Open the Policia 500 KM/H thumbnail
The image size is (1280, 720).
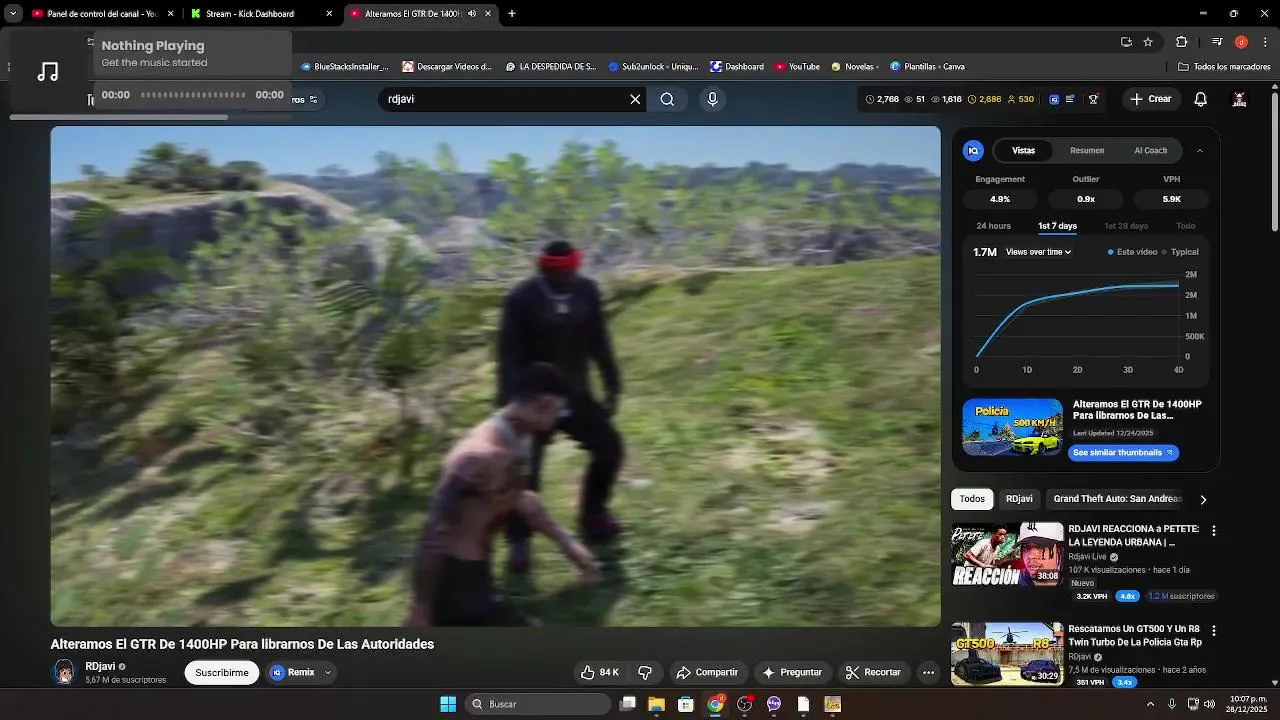coord(1012,427)
